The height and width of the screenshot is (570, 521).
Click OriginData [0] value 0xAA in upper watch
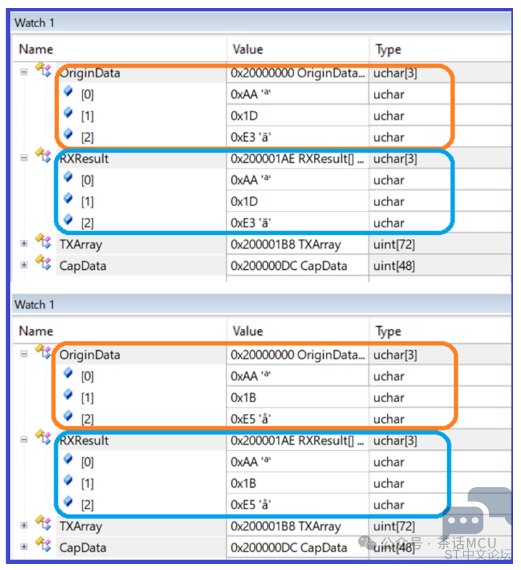click(x=251, y=95)
